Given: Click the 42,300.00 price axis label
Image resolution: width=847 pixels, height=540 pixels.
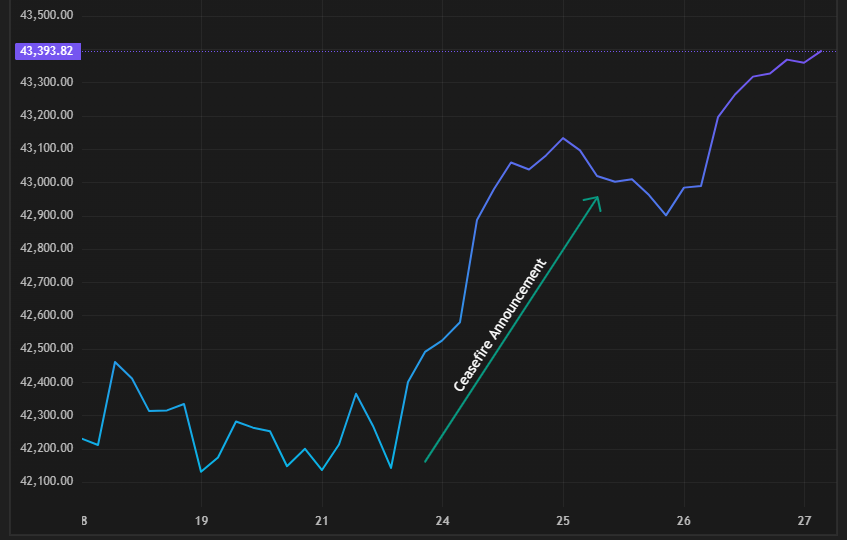Looking at the screenshot, I should tap(46, 415).
